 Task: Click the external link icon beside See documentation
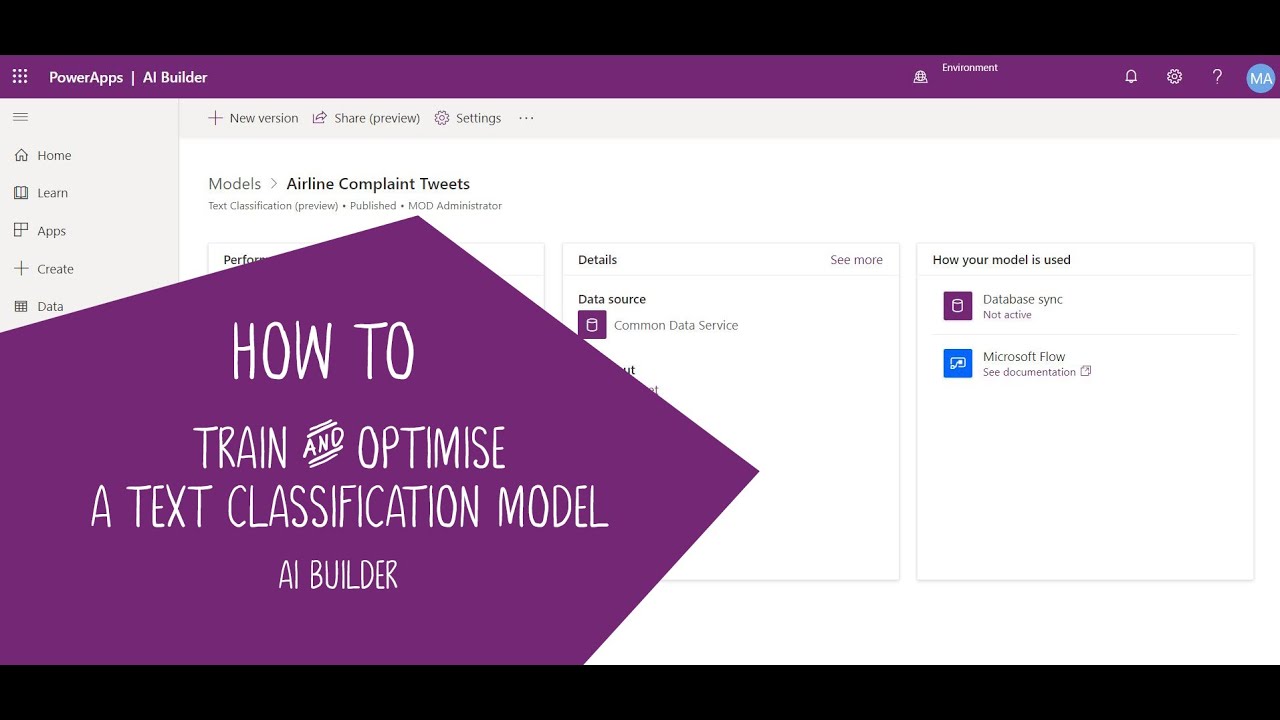(1086, 371)
